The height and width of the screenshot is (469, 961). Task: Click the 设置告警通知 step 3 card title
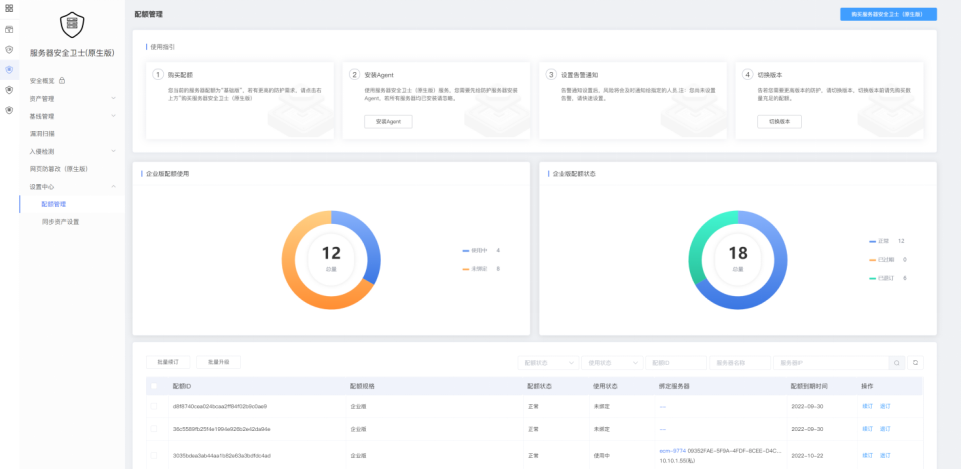click(x=579, y=75)
